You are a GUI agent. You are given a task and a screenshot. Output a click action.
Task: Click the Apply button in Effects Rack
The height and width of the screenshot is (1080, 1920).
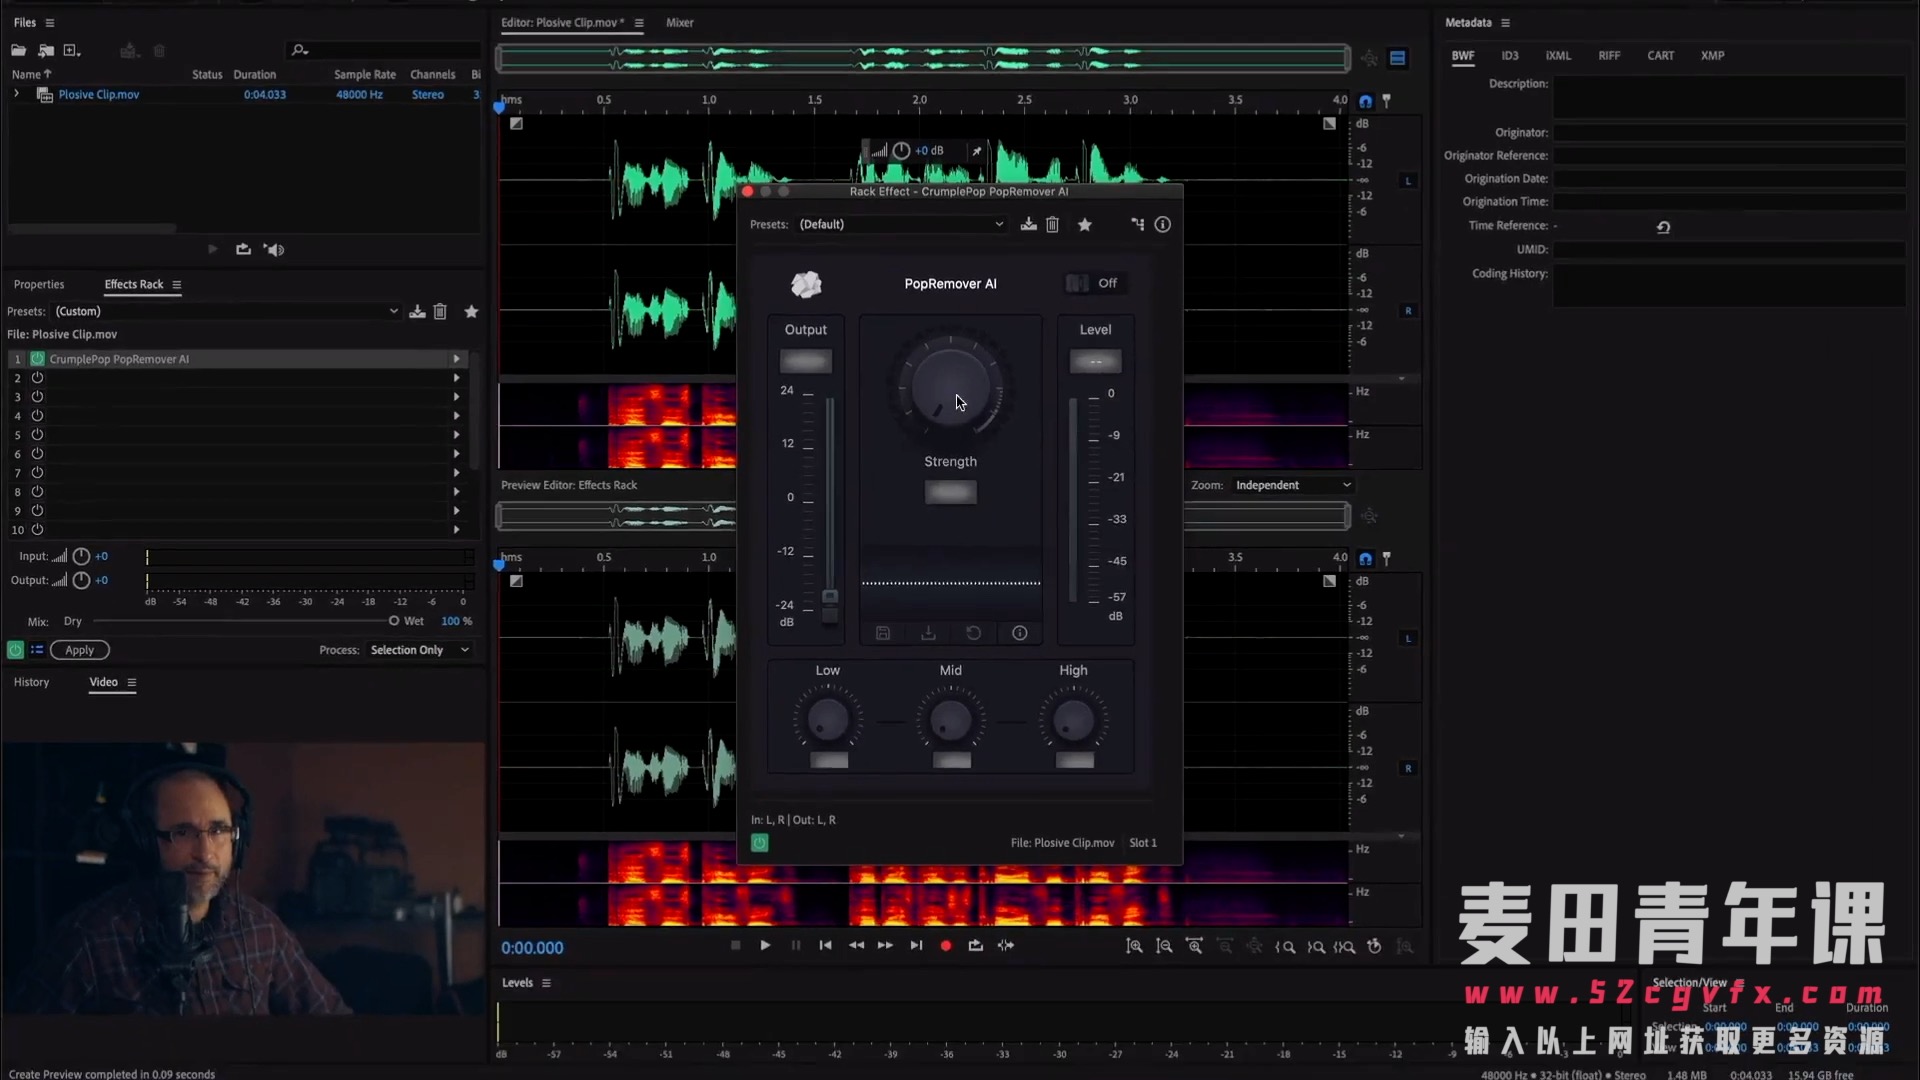click(79, 650)
